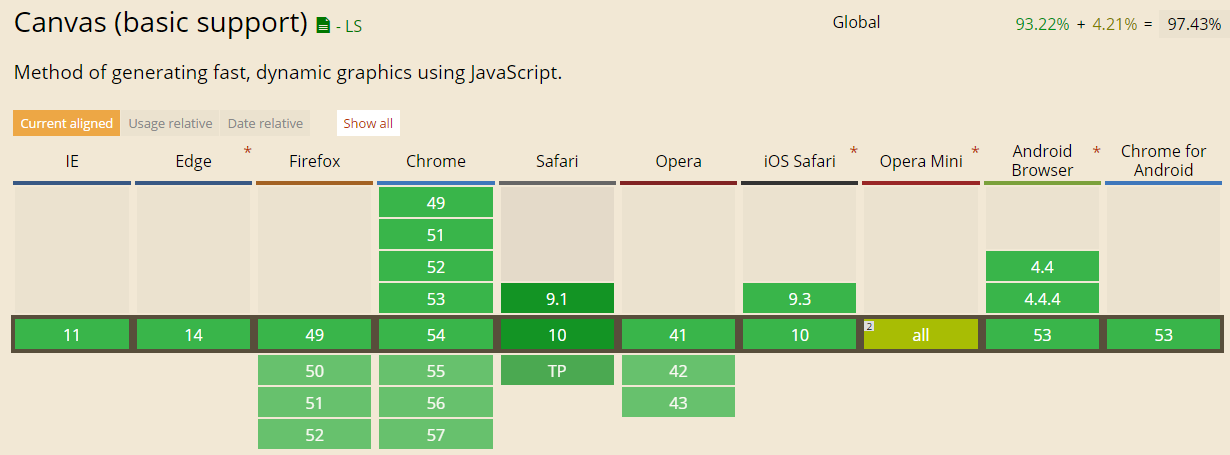Image resolution: width=1230 pixels, height=455 pixels.
Task: Select the Firefox version 50 cell
Action: pyautogui.click(x=314, y=371)
